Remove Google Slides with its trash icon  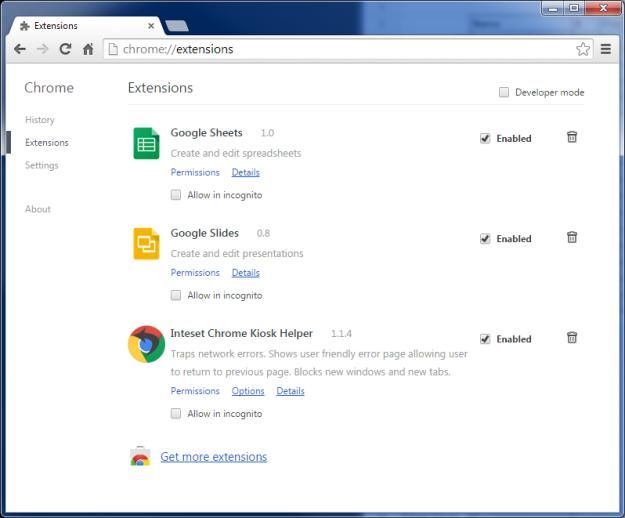572,237
